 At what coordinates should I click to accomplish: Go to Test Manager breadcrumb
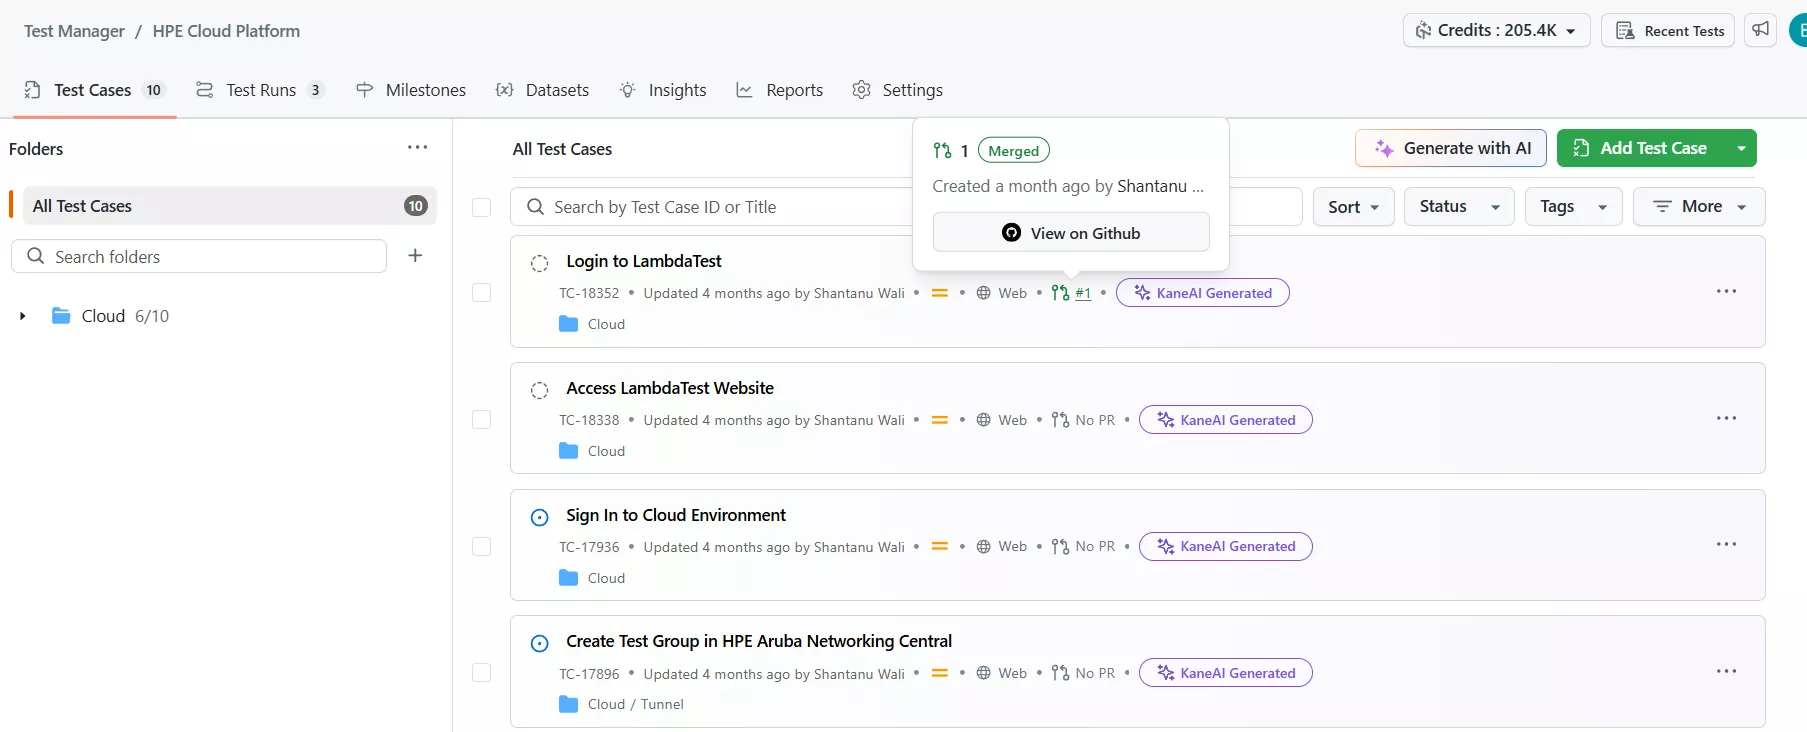[74, 31]
